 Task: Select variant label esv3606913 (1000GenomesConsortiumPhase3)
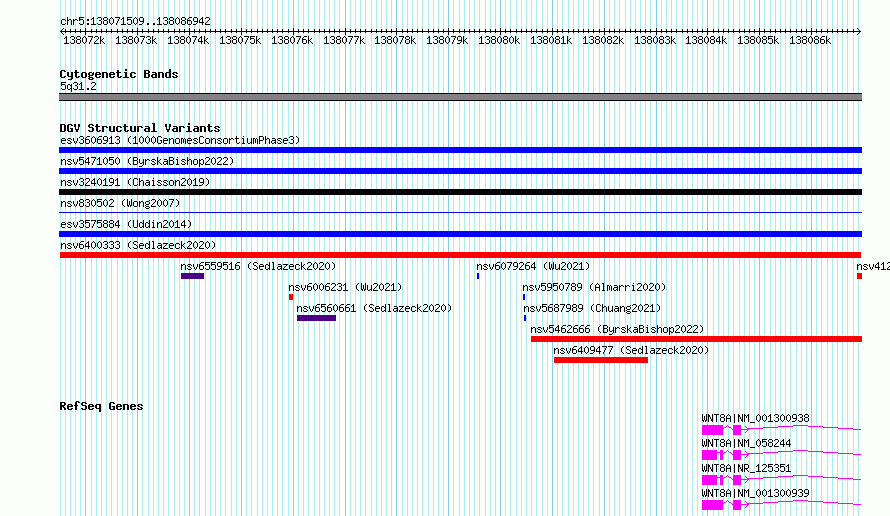(x=180, y=140)
